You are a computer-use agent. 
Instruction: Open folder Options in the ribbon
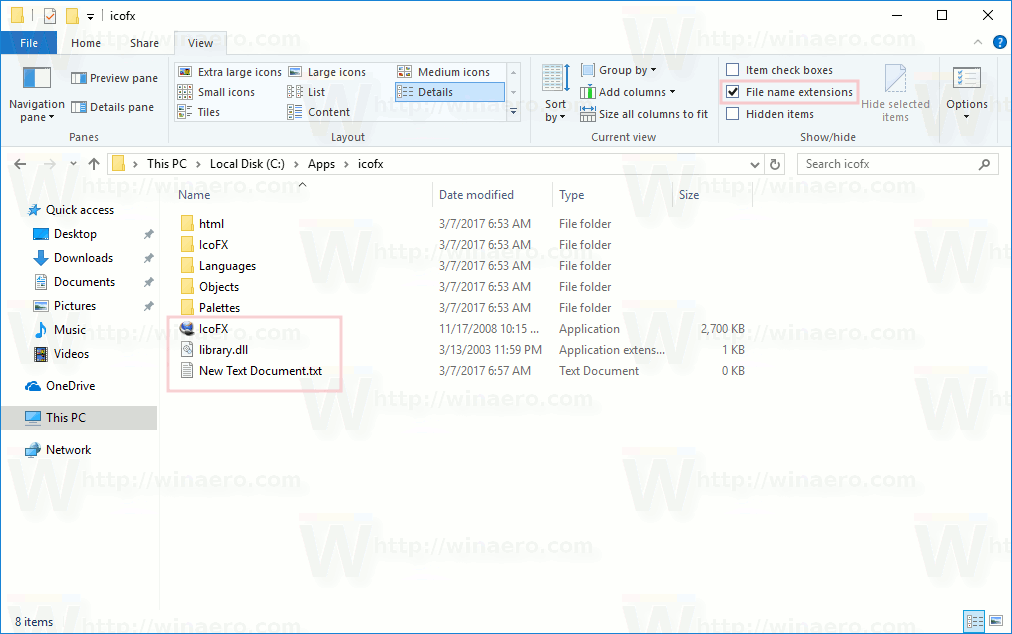pyautogui.click(x=966, y=90)
